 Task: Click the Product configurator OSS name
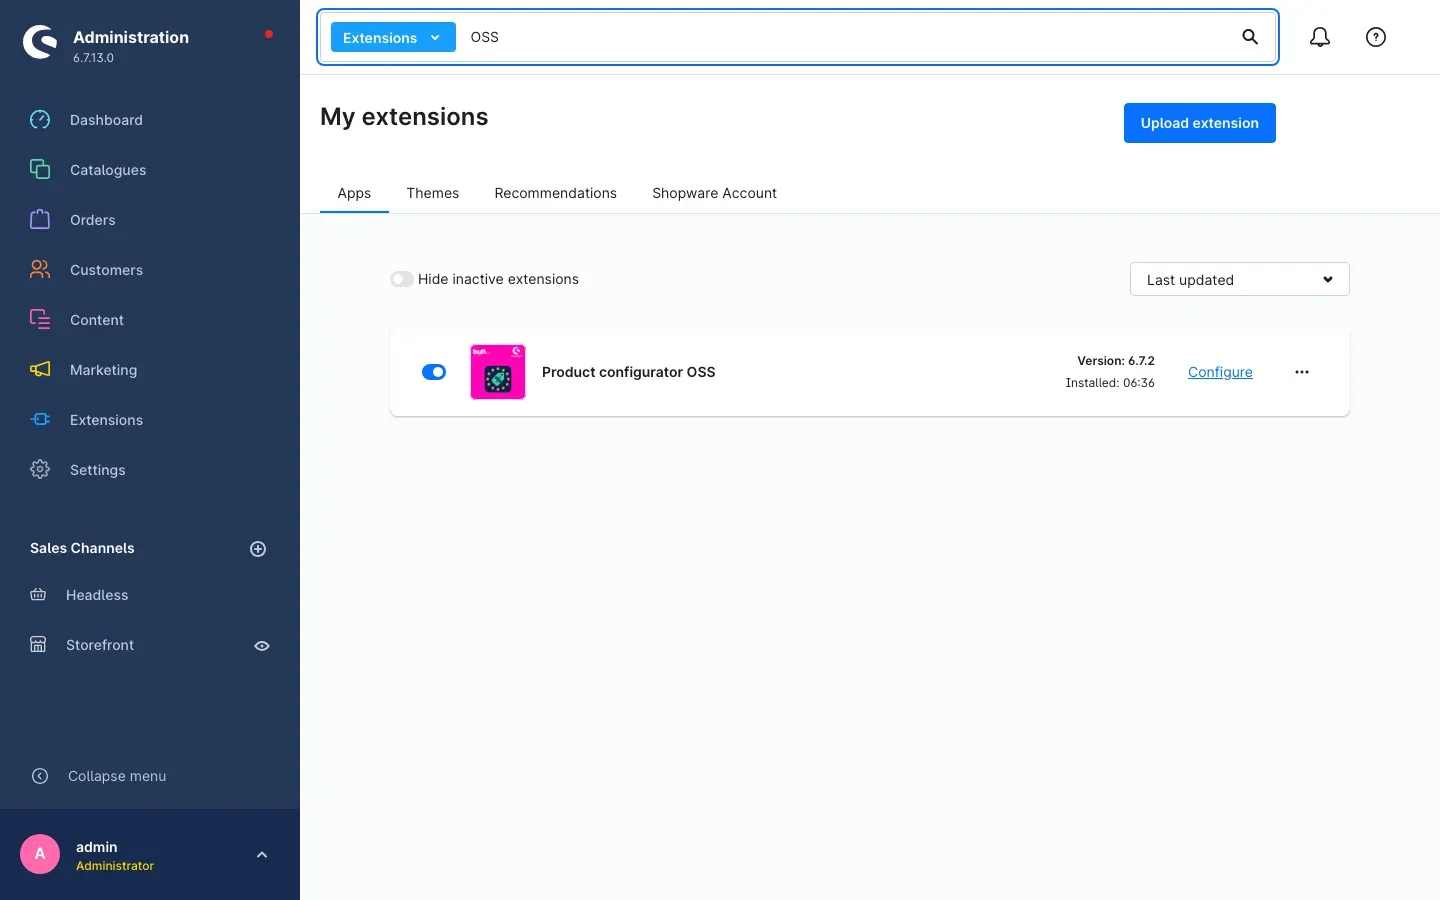pos(629,372)
